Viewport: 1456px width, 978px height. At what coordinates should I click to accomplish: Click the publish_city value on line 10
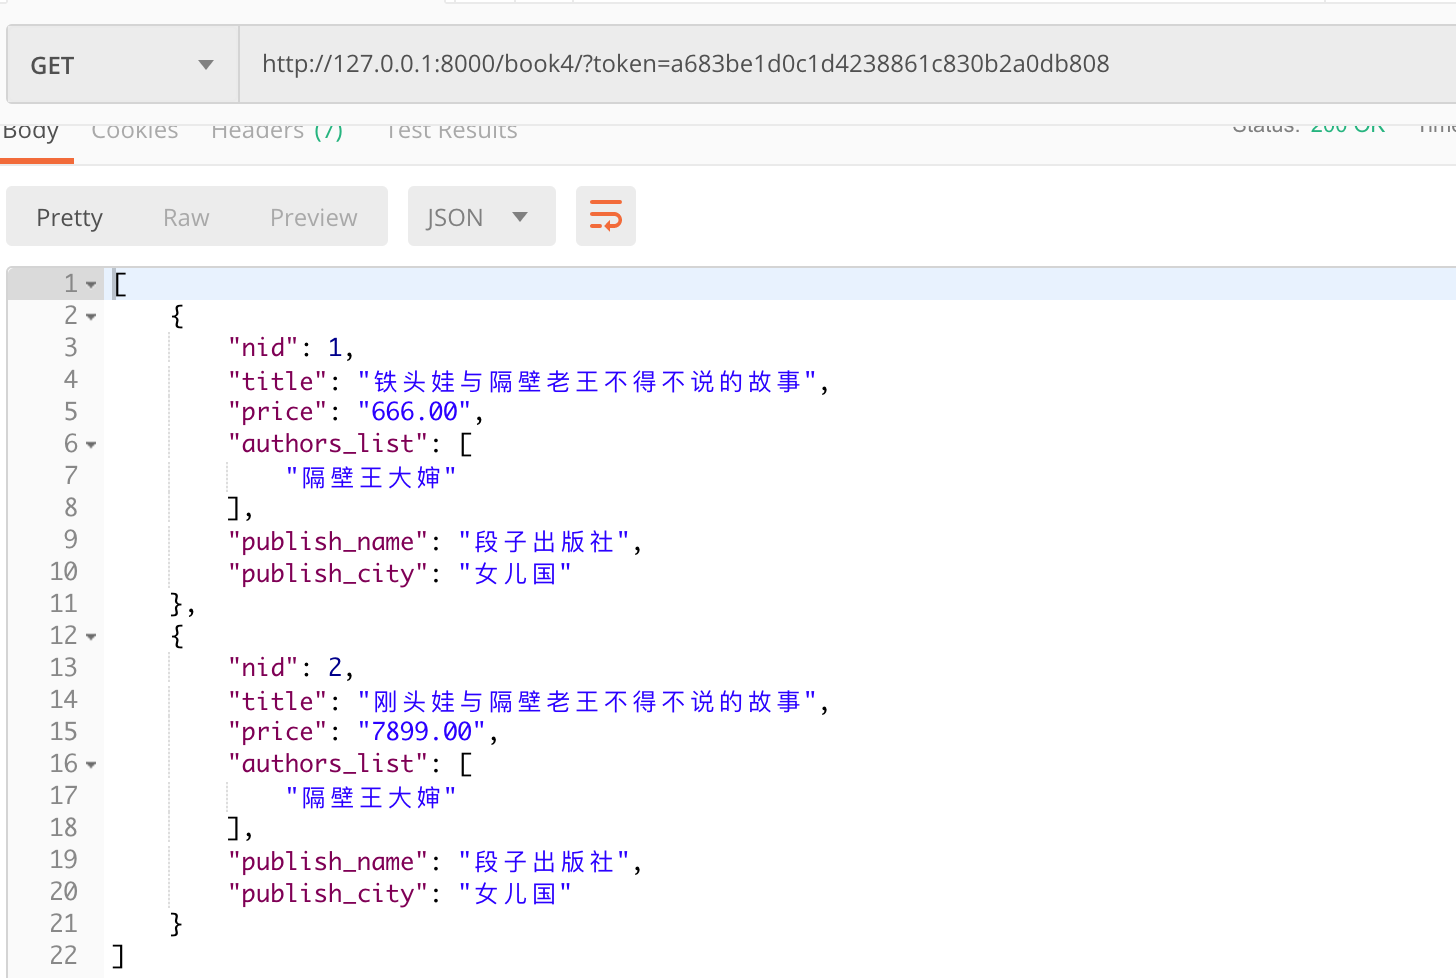[x=515, y=573]
